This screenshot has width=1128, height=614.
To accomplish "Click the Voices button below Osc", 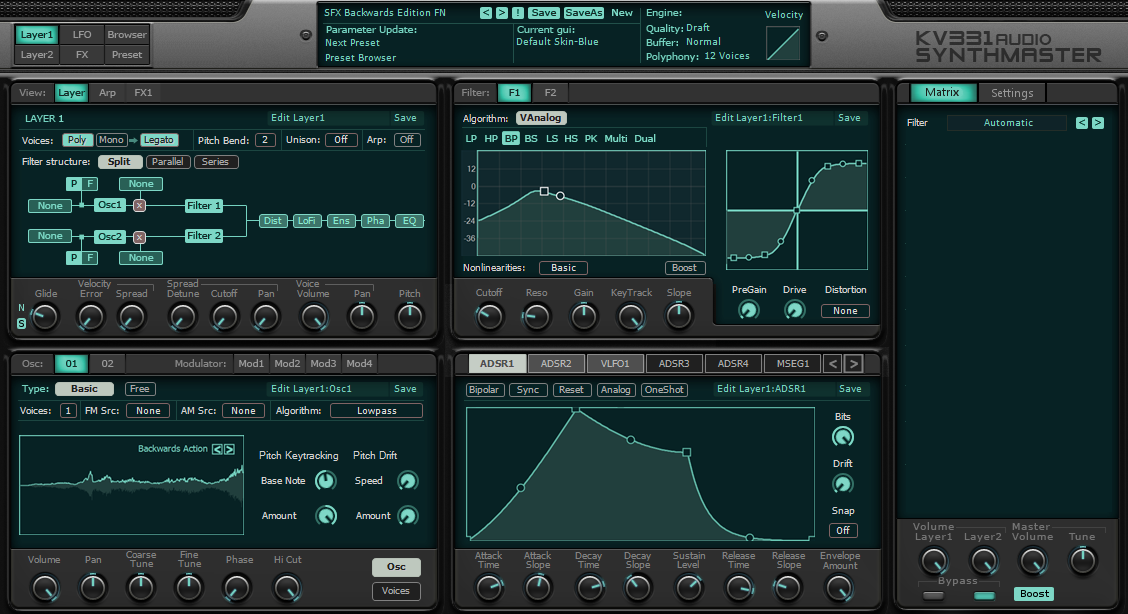I will click(396, 591).
